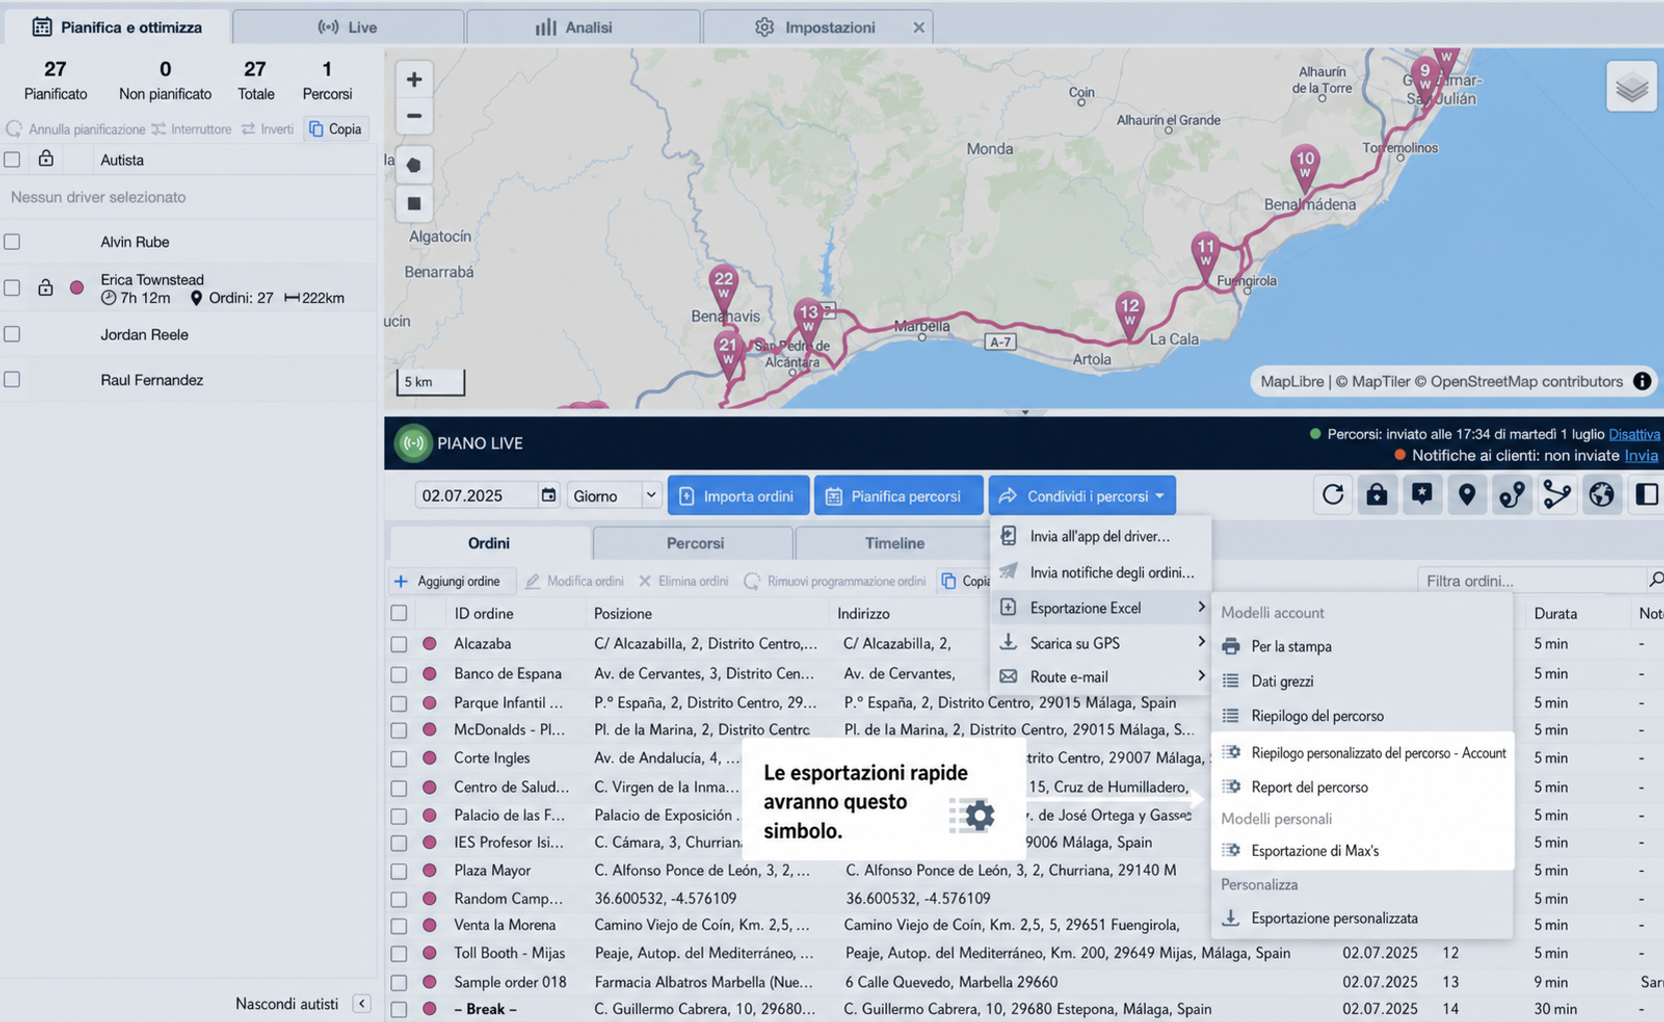This screenshot has width=1664, height=1022.
Task: Switch to the Pianifica e ottimizza tab
Action: 117,27
